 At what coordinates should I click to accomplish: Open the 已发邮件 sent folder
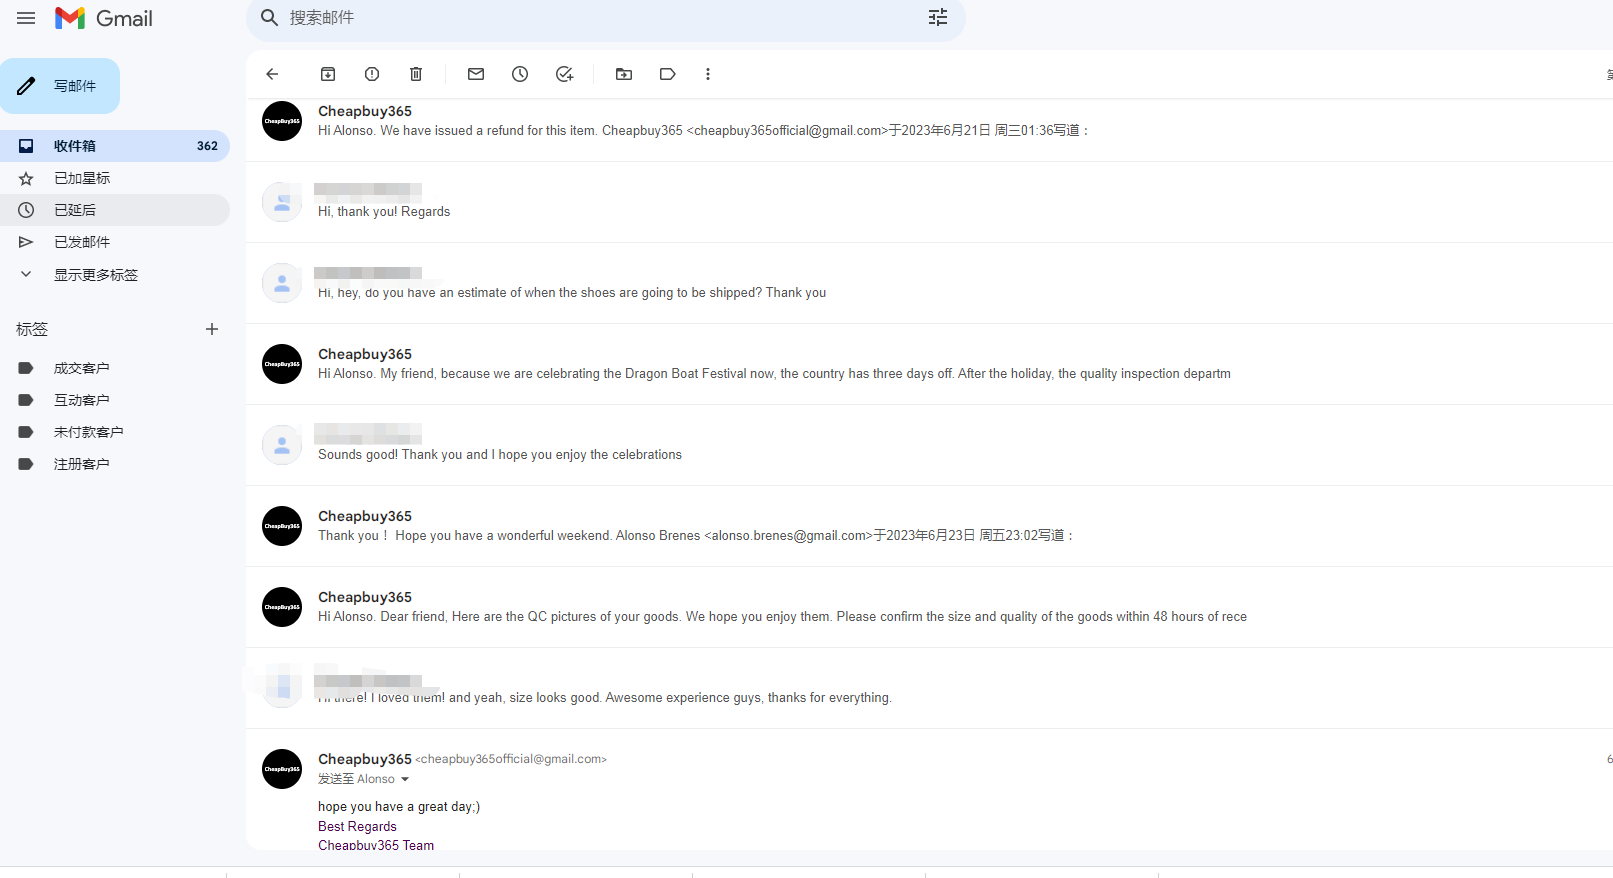[x=115, y=242]
